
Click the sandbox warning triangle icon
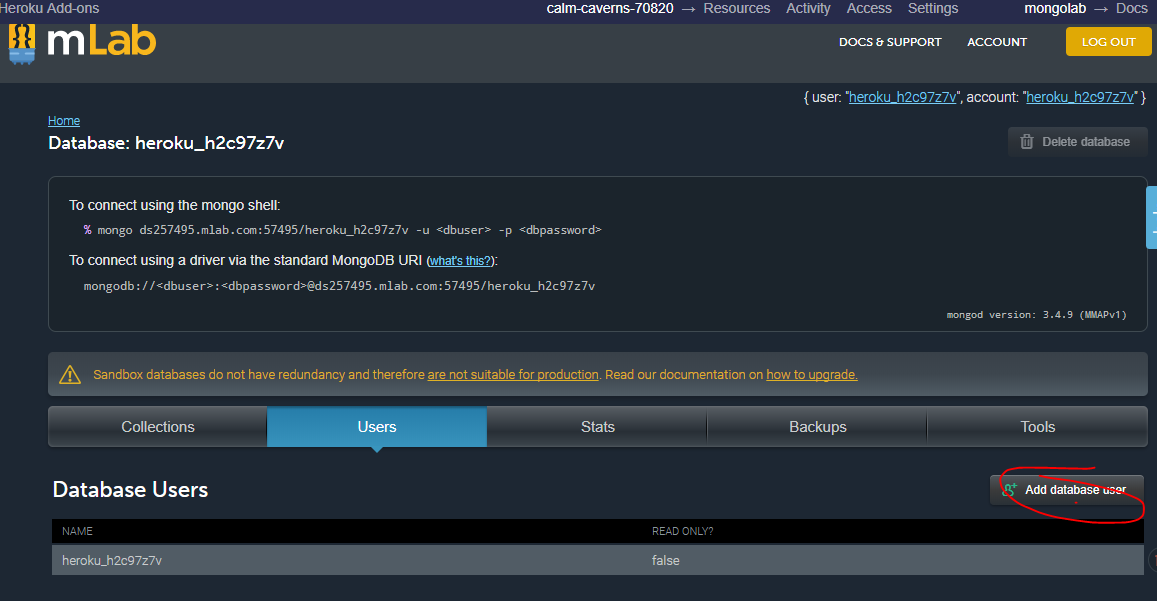[x=70, y=374]
